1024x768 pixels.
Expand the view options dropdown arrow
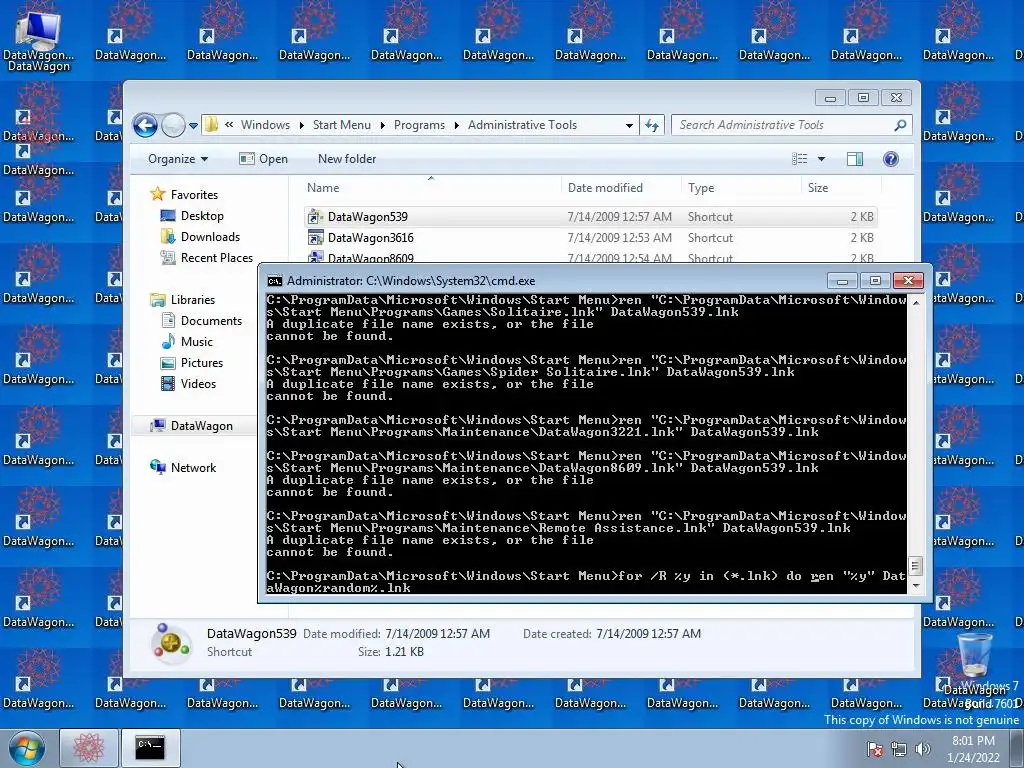coord(822,159)
